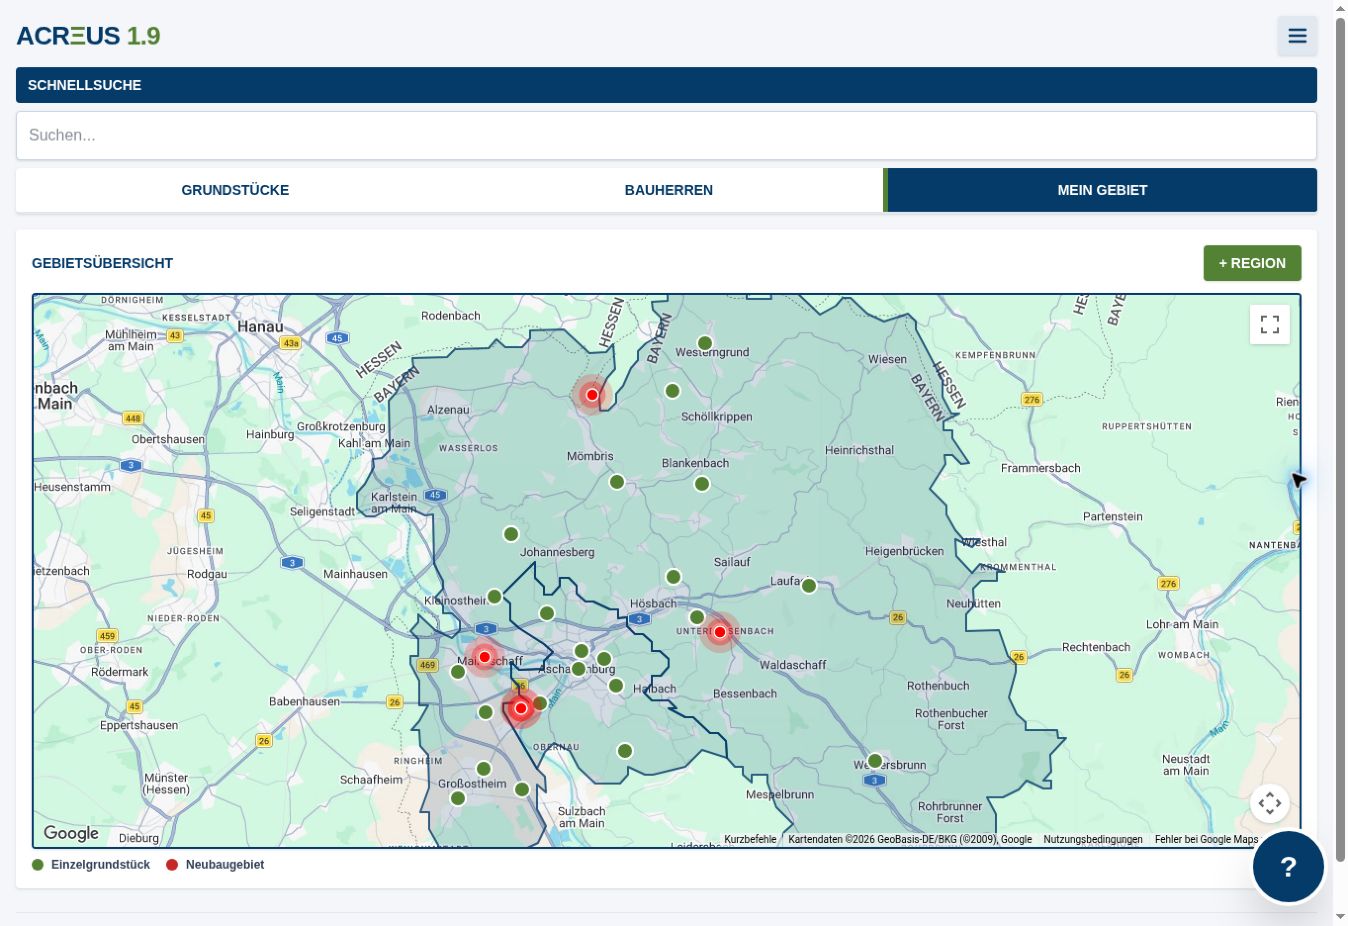The width and height of the screenshot is (1348, 926).
Task: Open the Google logo link on map
Action: click(71, 833)
